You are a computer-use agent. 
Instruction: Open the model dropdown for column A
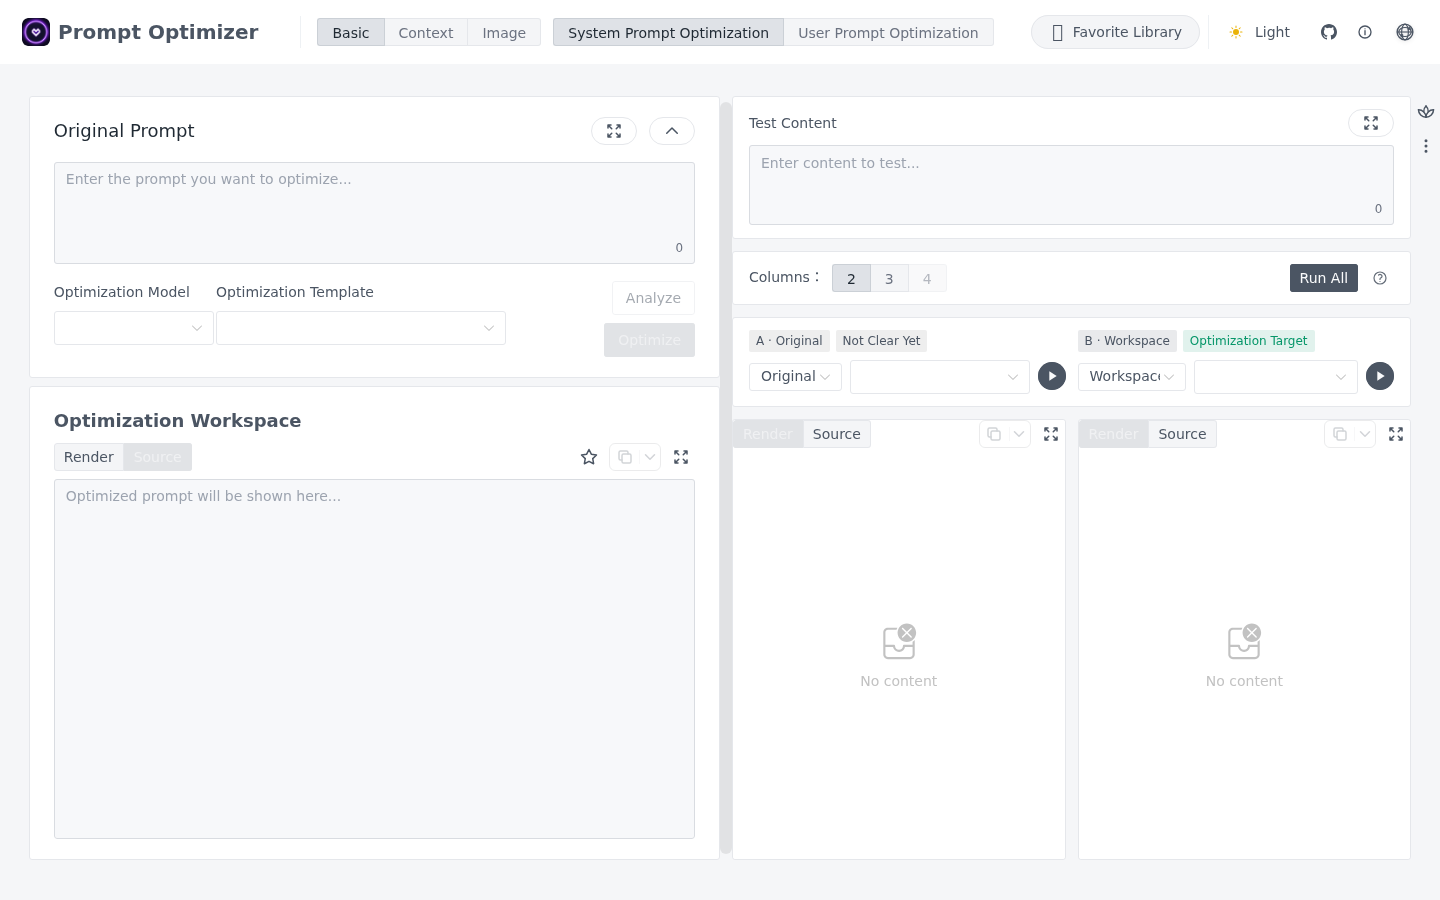[940, 376]
